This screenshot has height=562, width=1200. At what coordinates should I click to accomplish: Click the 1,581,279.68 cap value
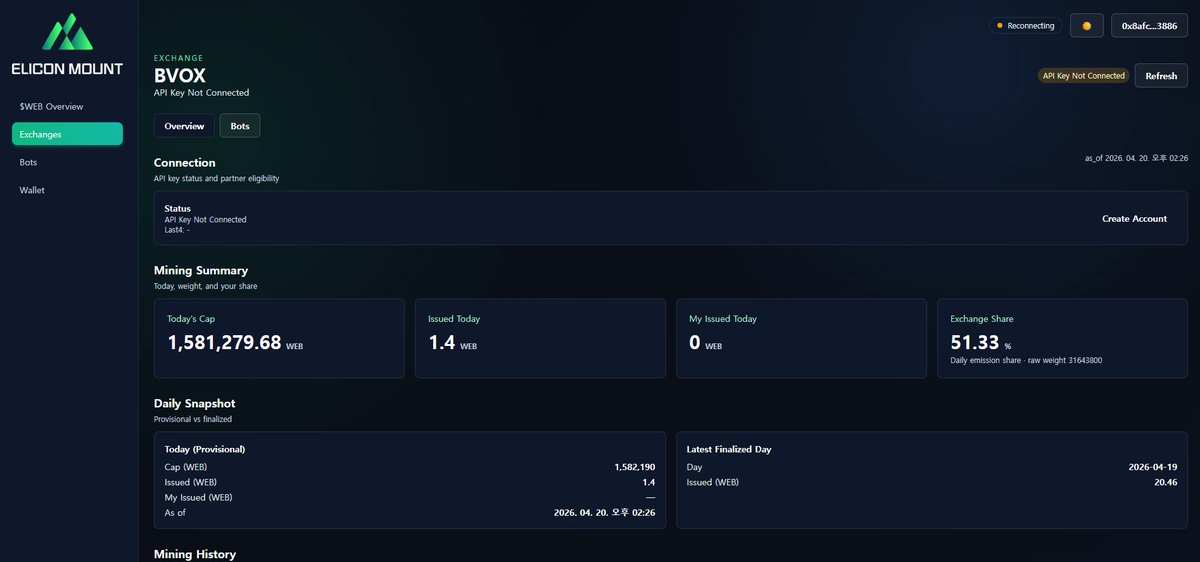[224, 343]
